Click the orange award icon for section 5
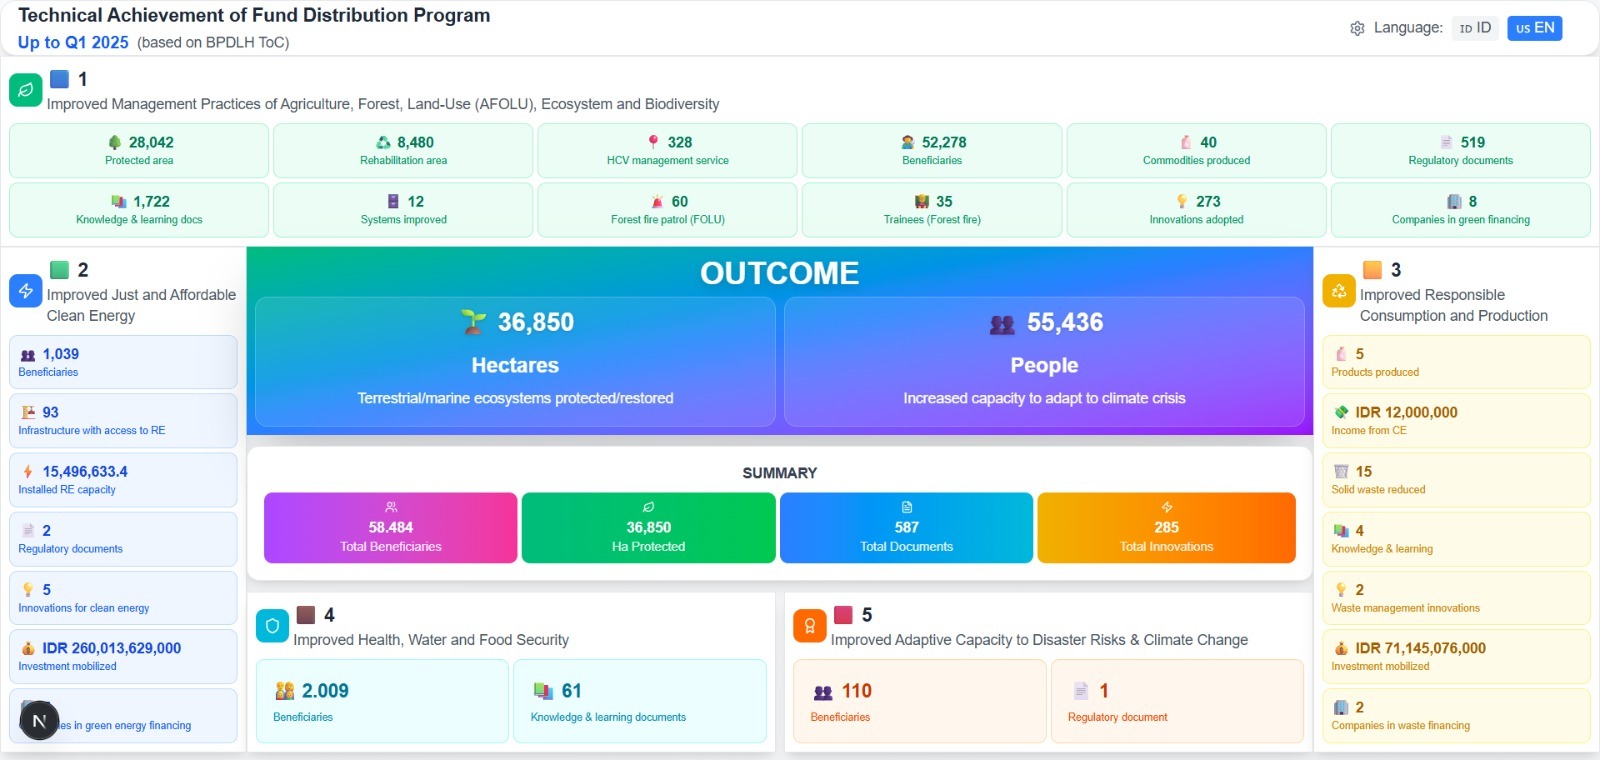The image size is (1600, 760). click(810, 626)
